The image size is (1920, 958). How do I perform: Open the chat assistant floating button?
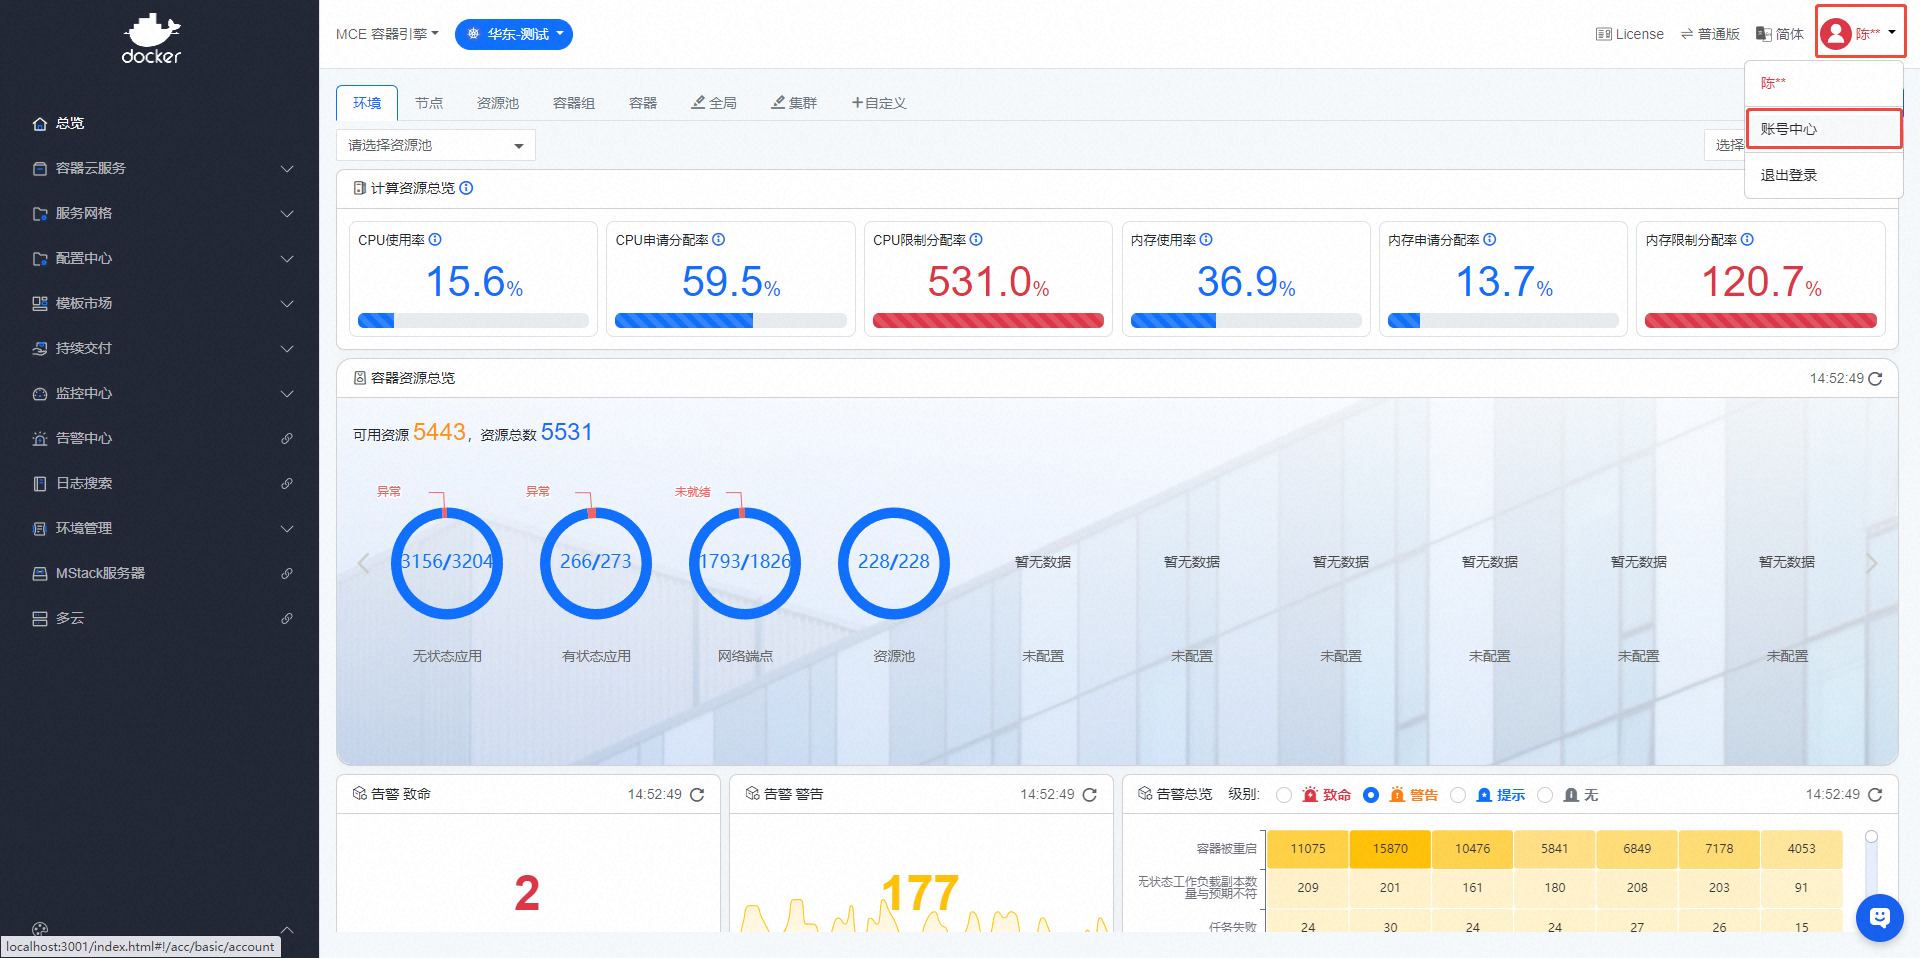click(x=1879, y=917)
